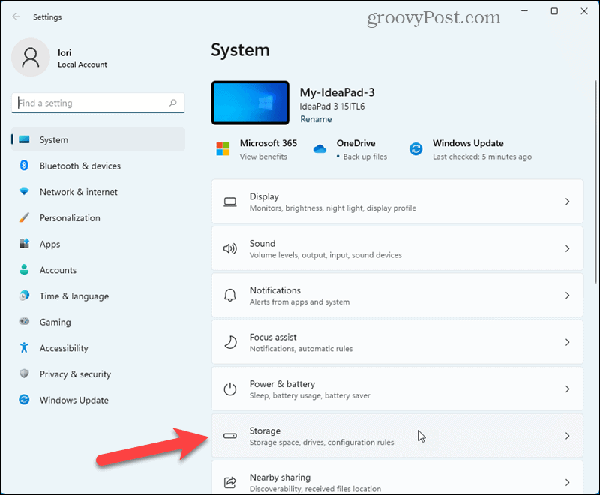Open Windows Update in sidebar

click(98, 400)
